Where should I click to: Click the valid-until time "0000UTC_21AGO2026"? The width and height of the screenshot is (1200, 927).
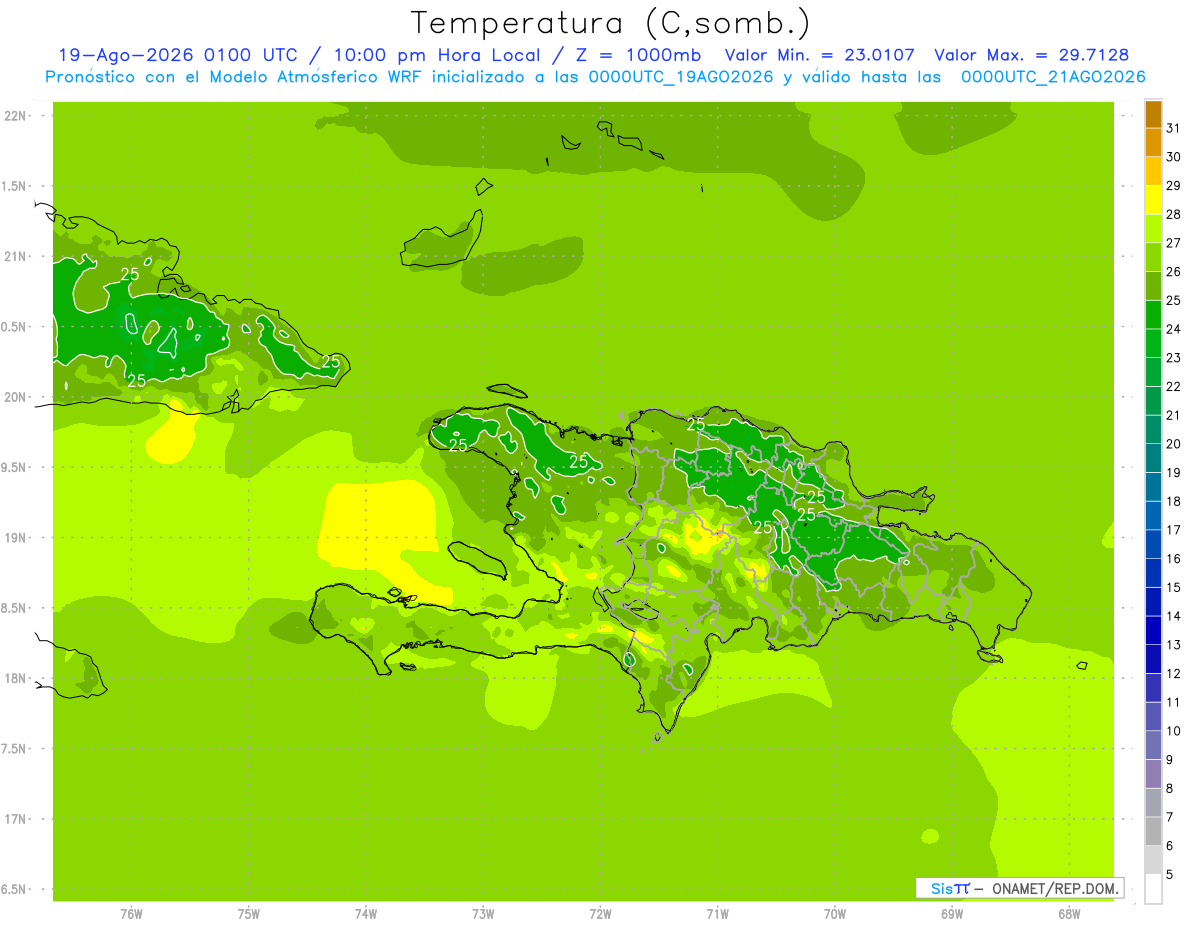pyautogui.click(x=1053, y=76)
